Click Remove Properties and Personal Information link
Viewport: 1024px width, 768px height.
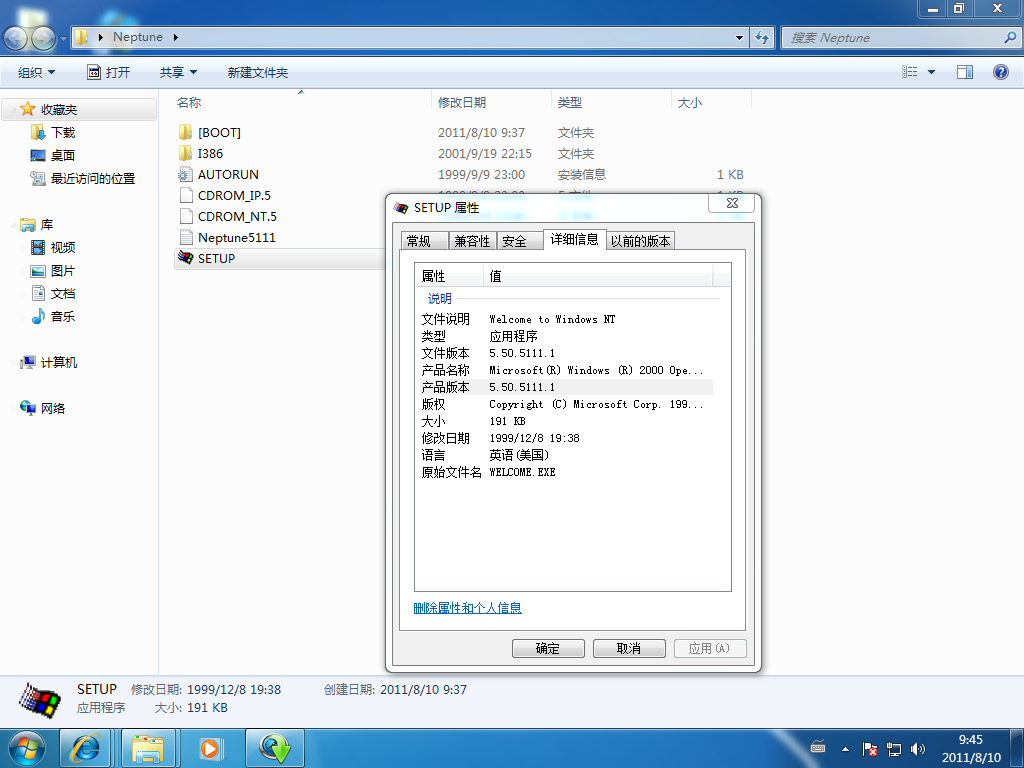click(x=468, y=608)
